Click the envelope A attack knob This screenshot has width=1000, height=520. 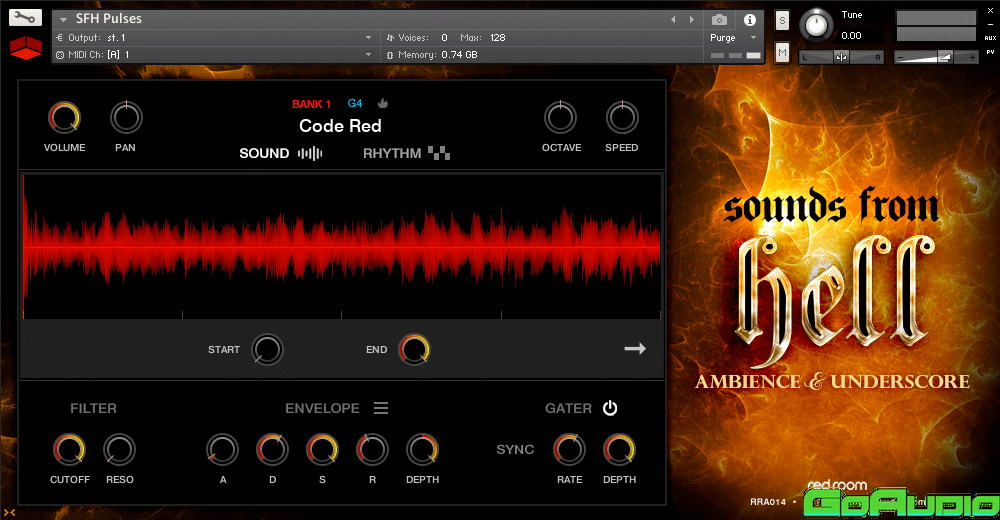[222, 449]
